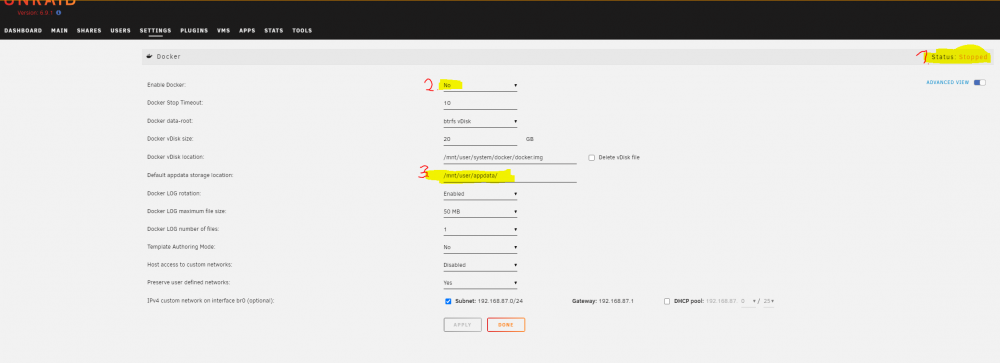Click the Docker vDisk location field

point(510,157)
